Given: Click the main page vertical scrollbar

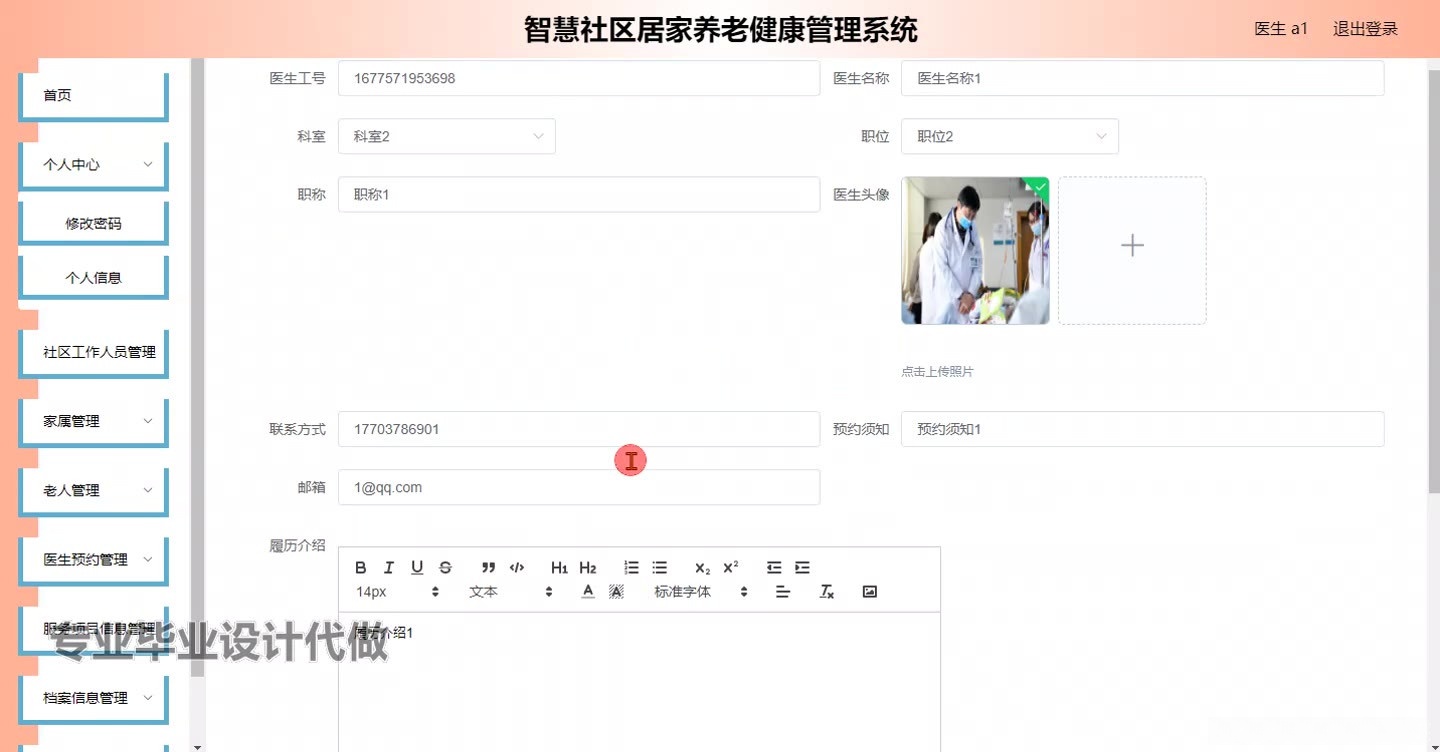Looking at the screenshot, I should click(1433, 280).
